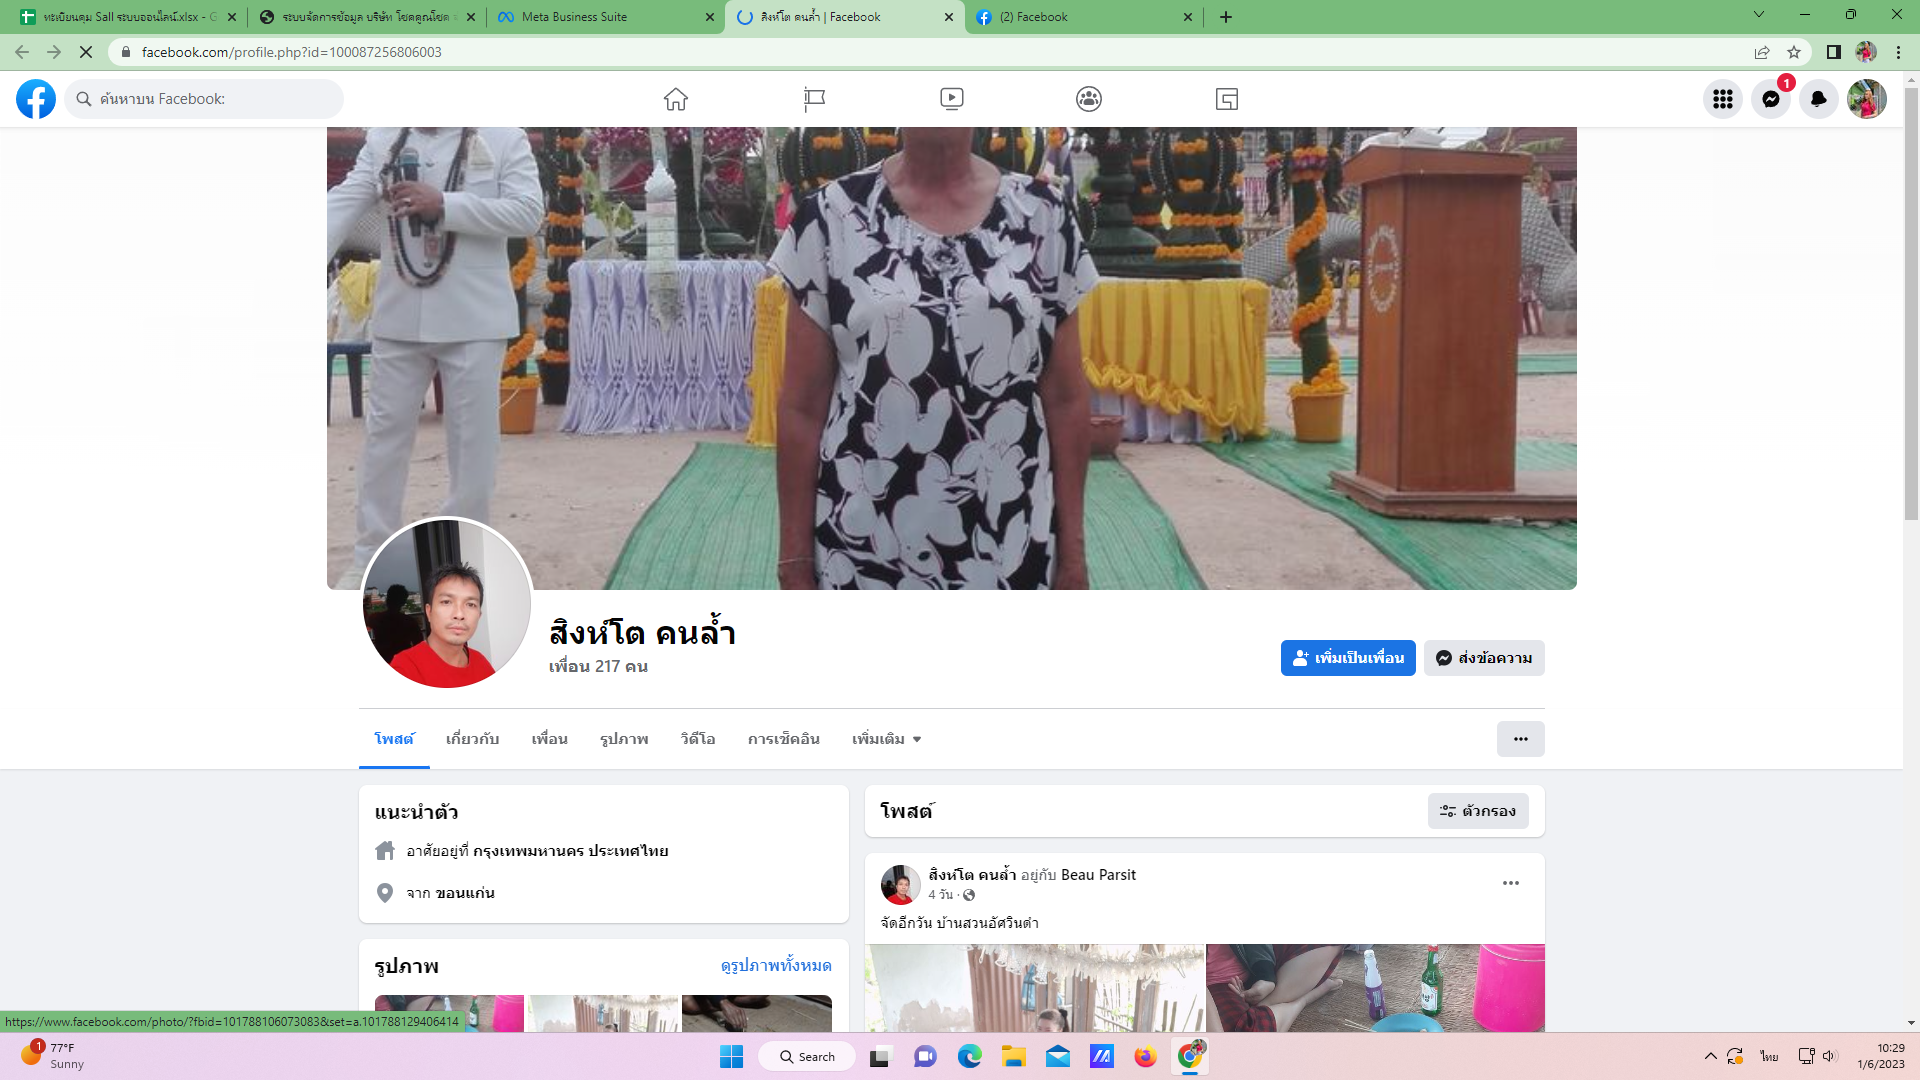Open the Groups icon in top navigation
This screenshot has width=1920, height=1080.
click(x=1089, y=99)
